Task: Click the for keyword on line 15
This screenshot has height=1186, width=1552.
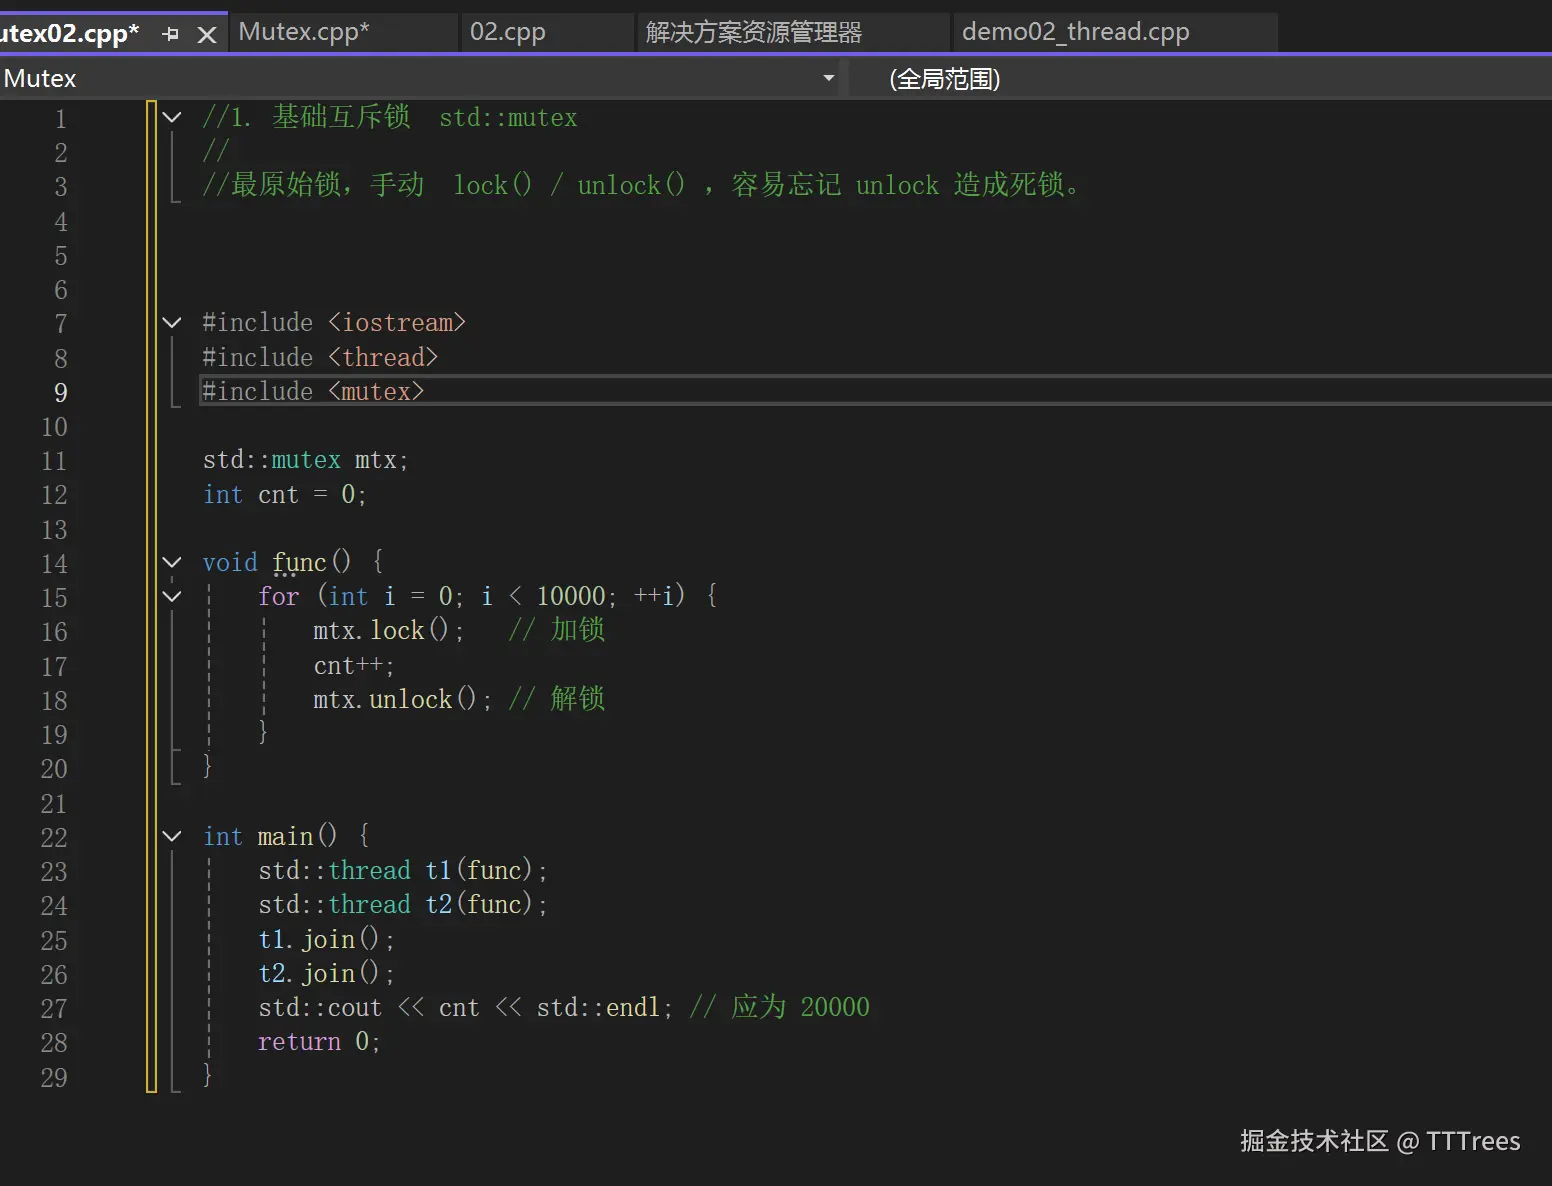Action: [x=279, y=596]
